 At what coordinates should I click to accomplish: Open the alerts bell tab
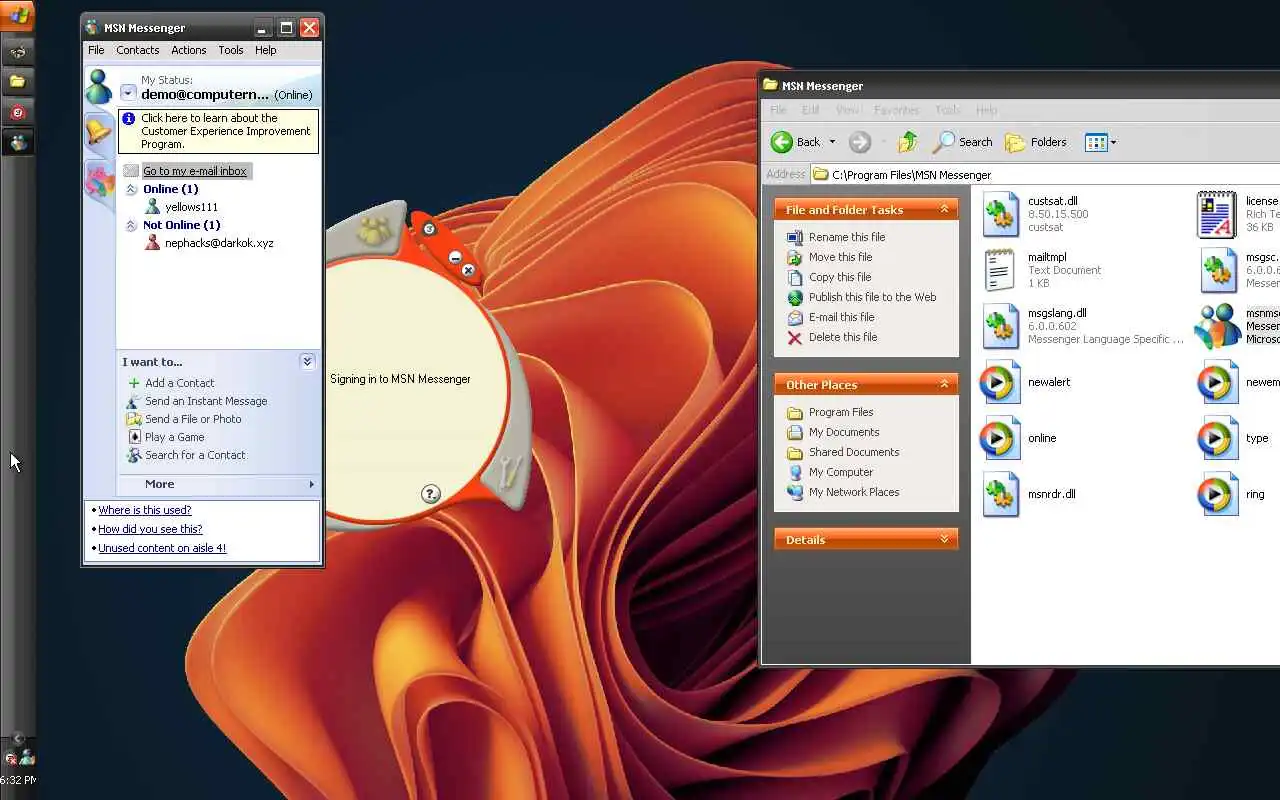coord(98,131)
